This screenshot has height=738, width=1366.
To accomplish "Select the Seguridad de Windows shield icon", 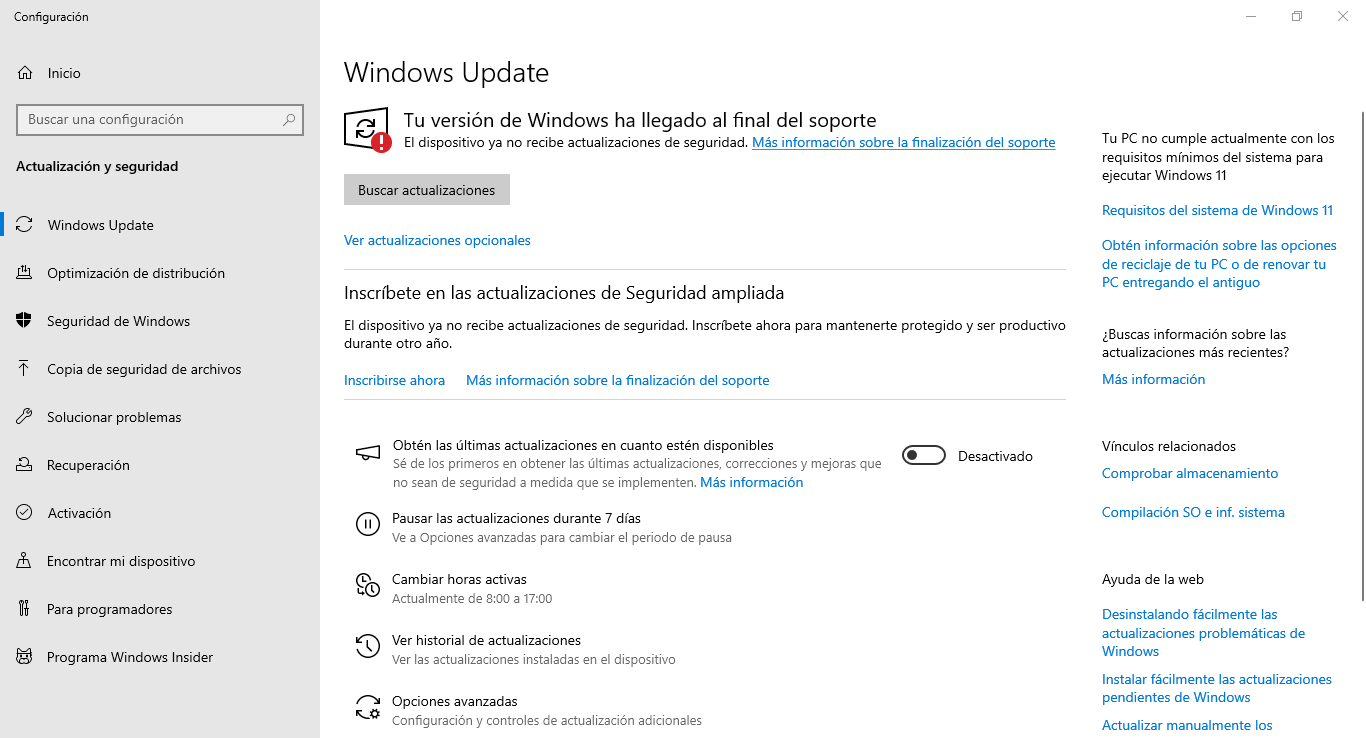I will [25, 321].
